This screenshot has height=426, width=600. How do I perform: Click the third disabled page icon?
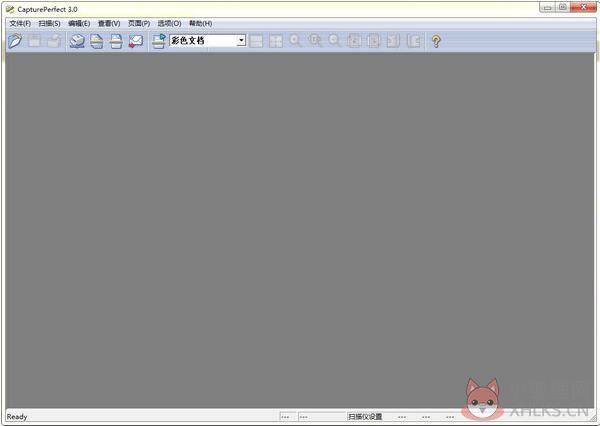[393, 41]
